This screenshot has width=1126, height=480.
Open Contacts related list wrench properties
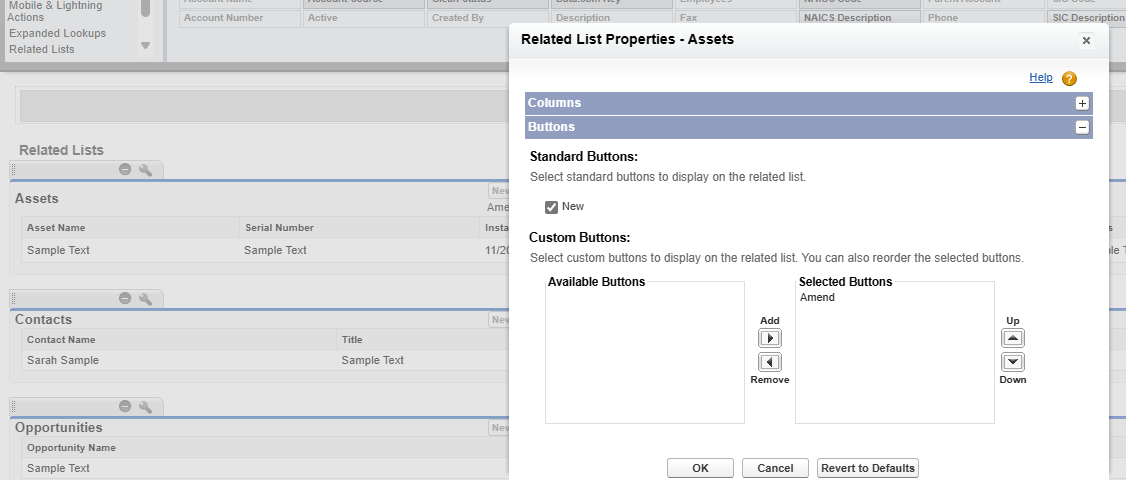pos(145,298)
